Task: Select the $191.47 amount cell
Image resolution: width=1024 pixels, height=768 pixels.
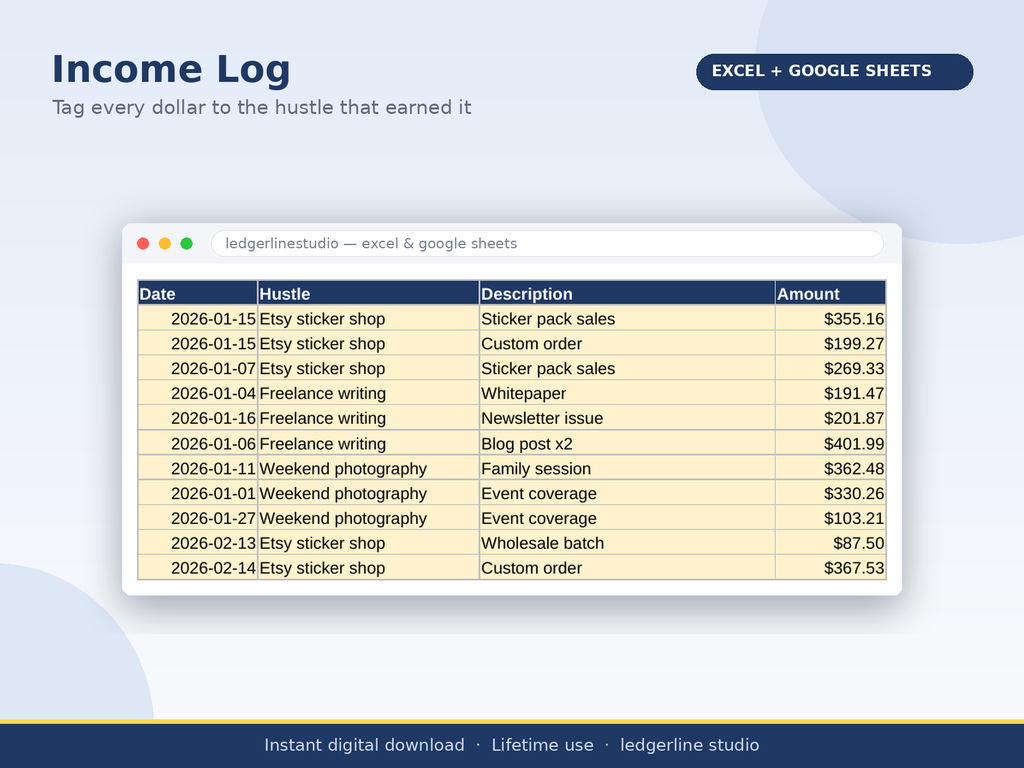Action: coord(831,393)
